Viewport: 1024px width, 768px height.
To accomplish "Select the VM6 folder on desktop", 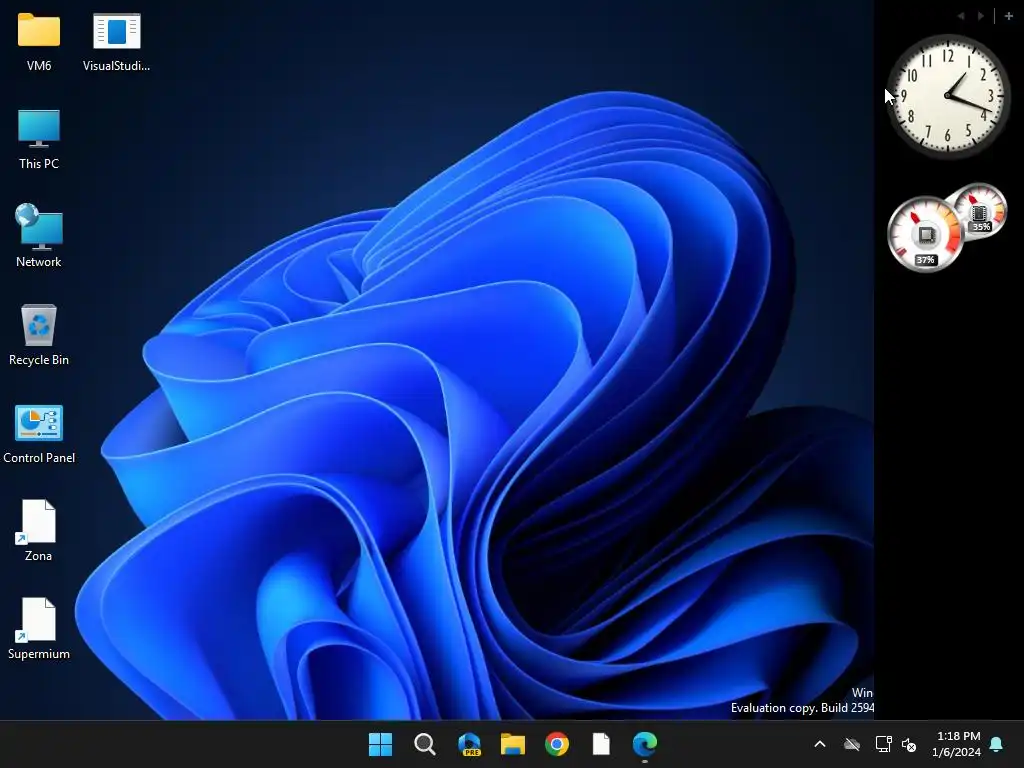I will (x=39, y=40).
